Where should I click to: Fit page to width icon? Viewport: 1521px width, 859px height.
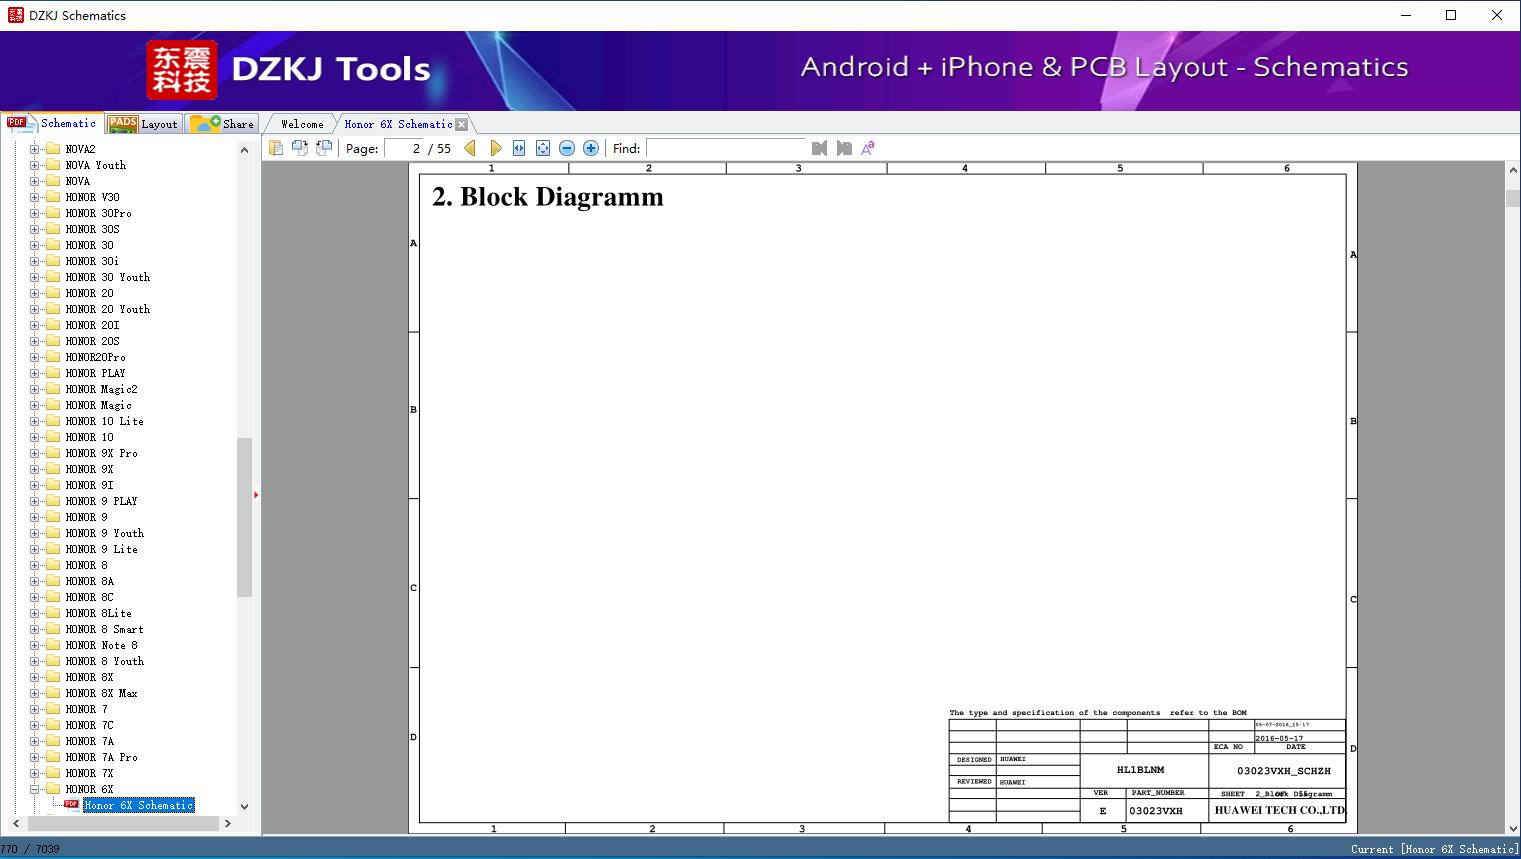pyautogui.click(x=519, y=148)
